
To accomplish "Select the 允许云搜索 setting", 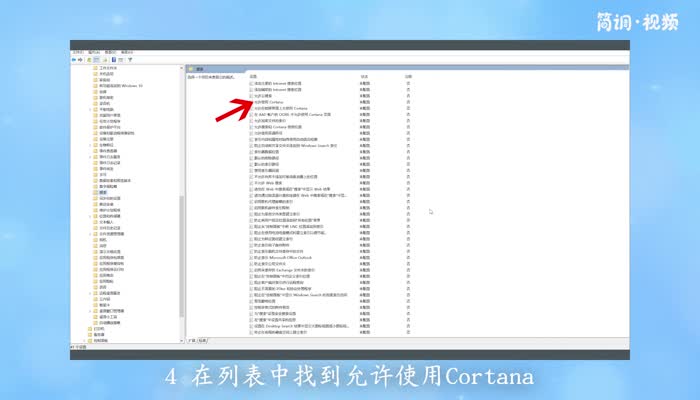I will pos(263,96).
